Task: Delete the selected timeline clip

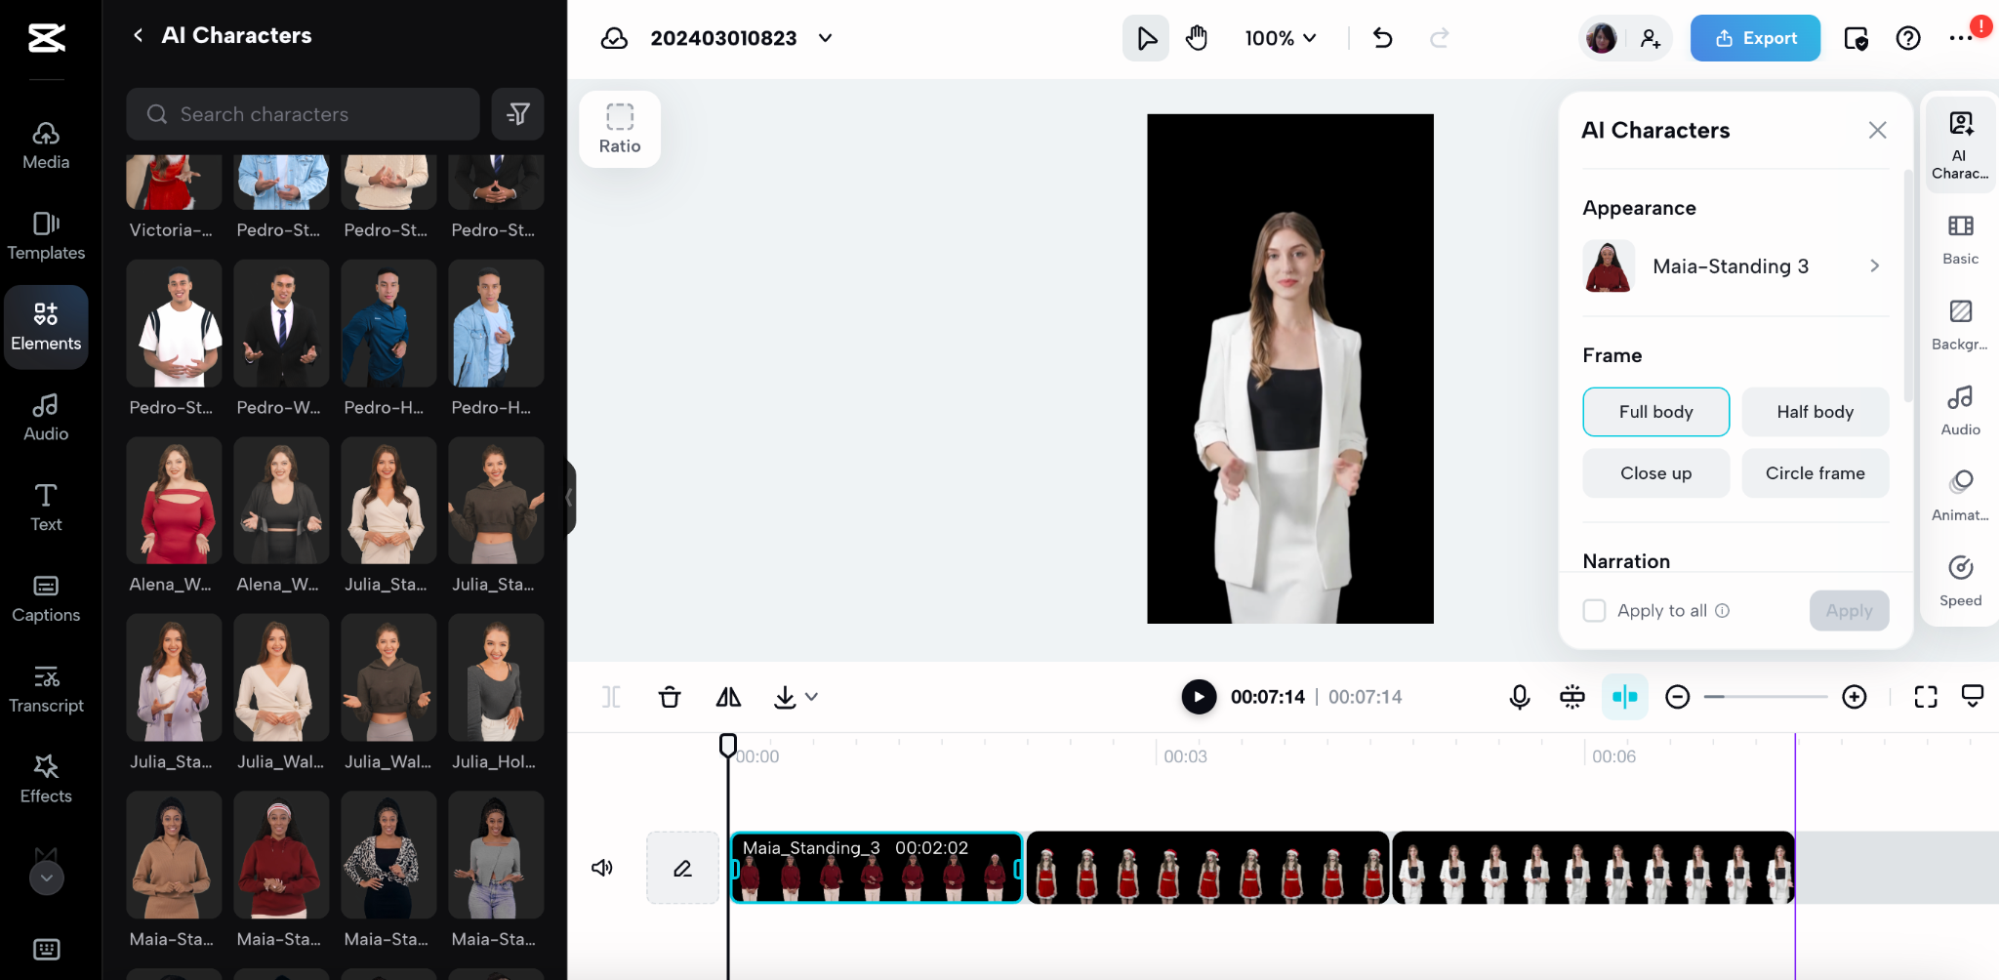Action: tap(669, 696)
